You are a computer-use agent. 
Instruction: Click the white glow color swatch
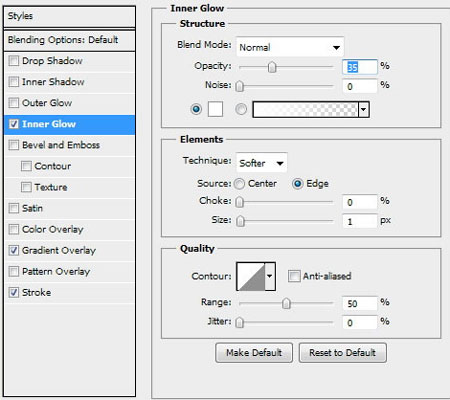pos(215,109)
